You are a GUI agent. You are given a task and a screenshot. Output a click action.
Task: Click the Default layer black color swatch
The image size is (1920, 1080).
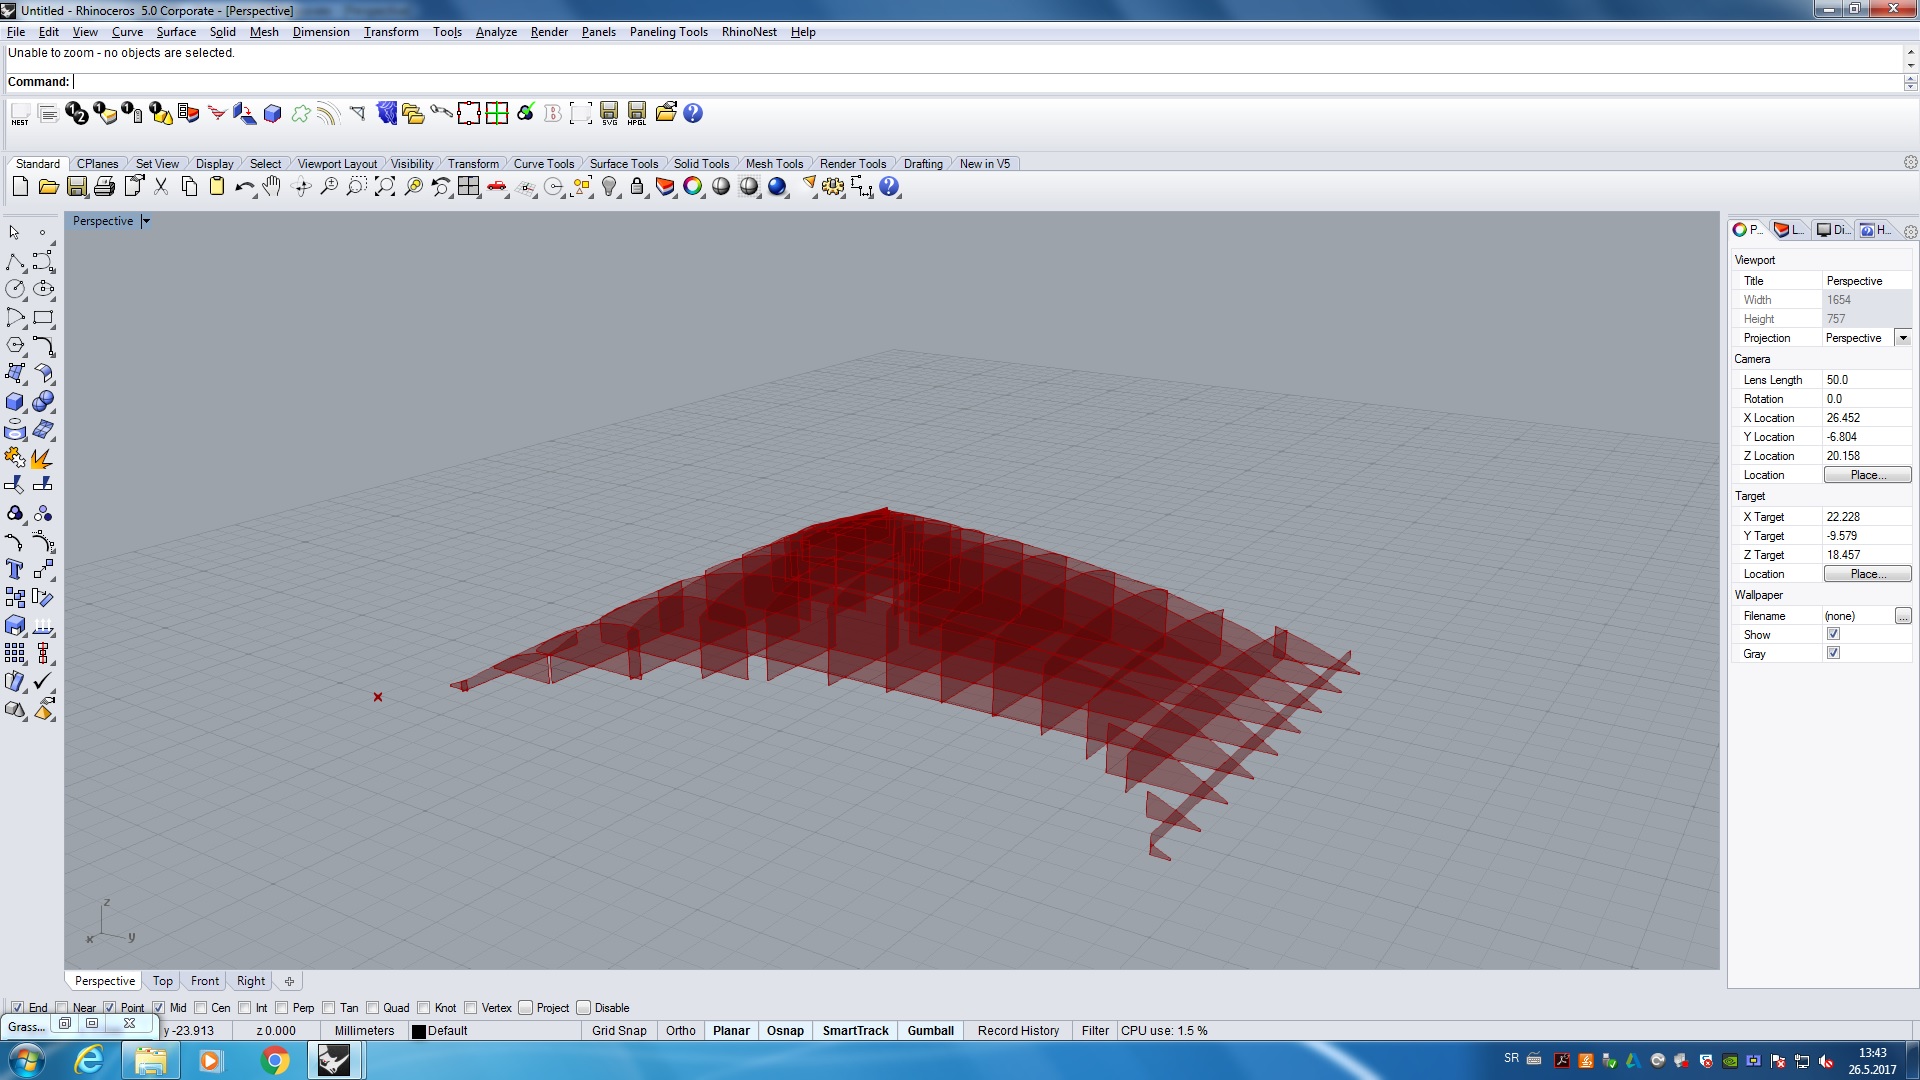pos(419,1031)
